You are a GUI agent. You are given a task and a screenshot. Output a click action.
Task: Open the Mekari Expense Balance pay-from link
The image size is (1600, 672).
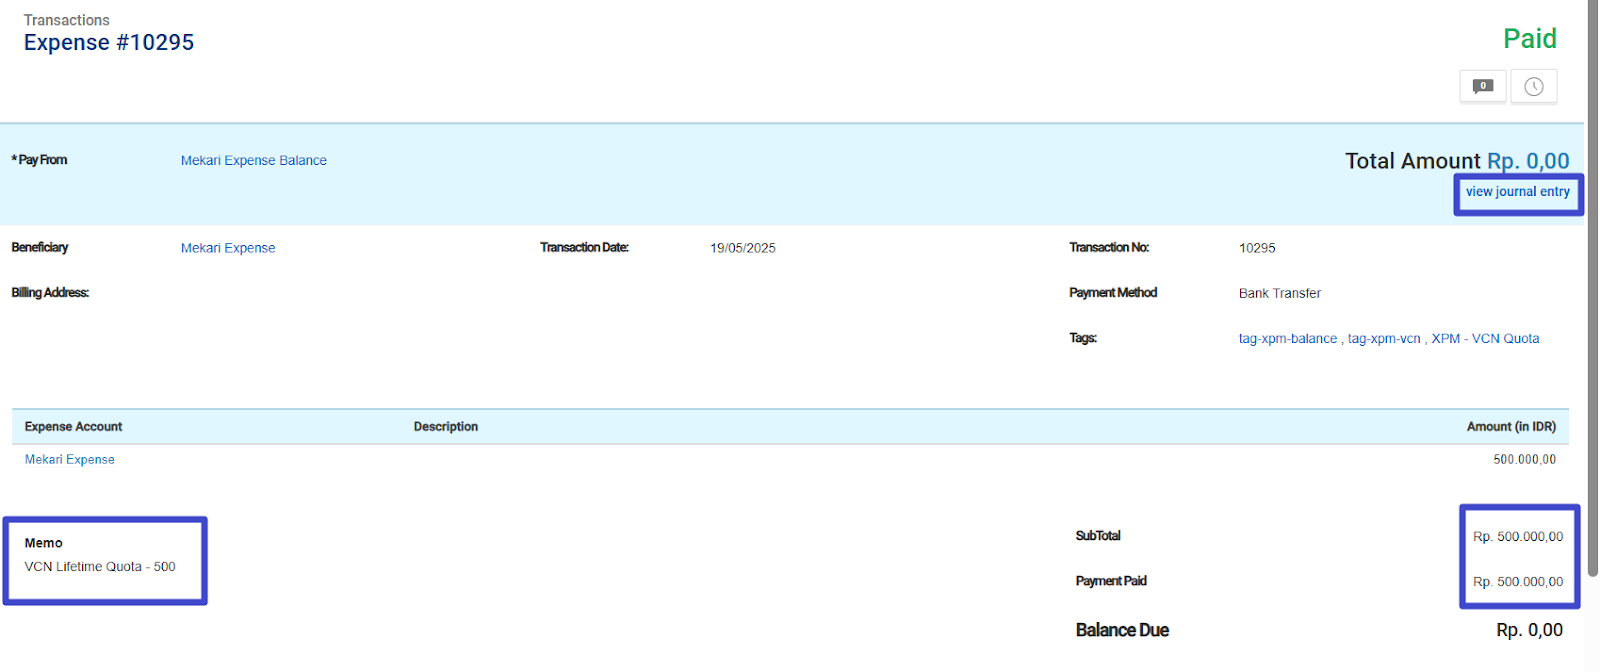coord(254,160)
